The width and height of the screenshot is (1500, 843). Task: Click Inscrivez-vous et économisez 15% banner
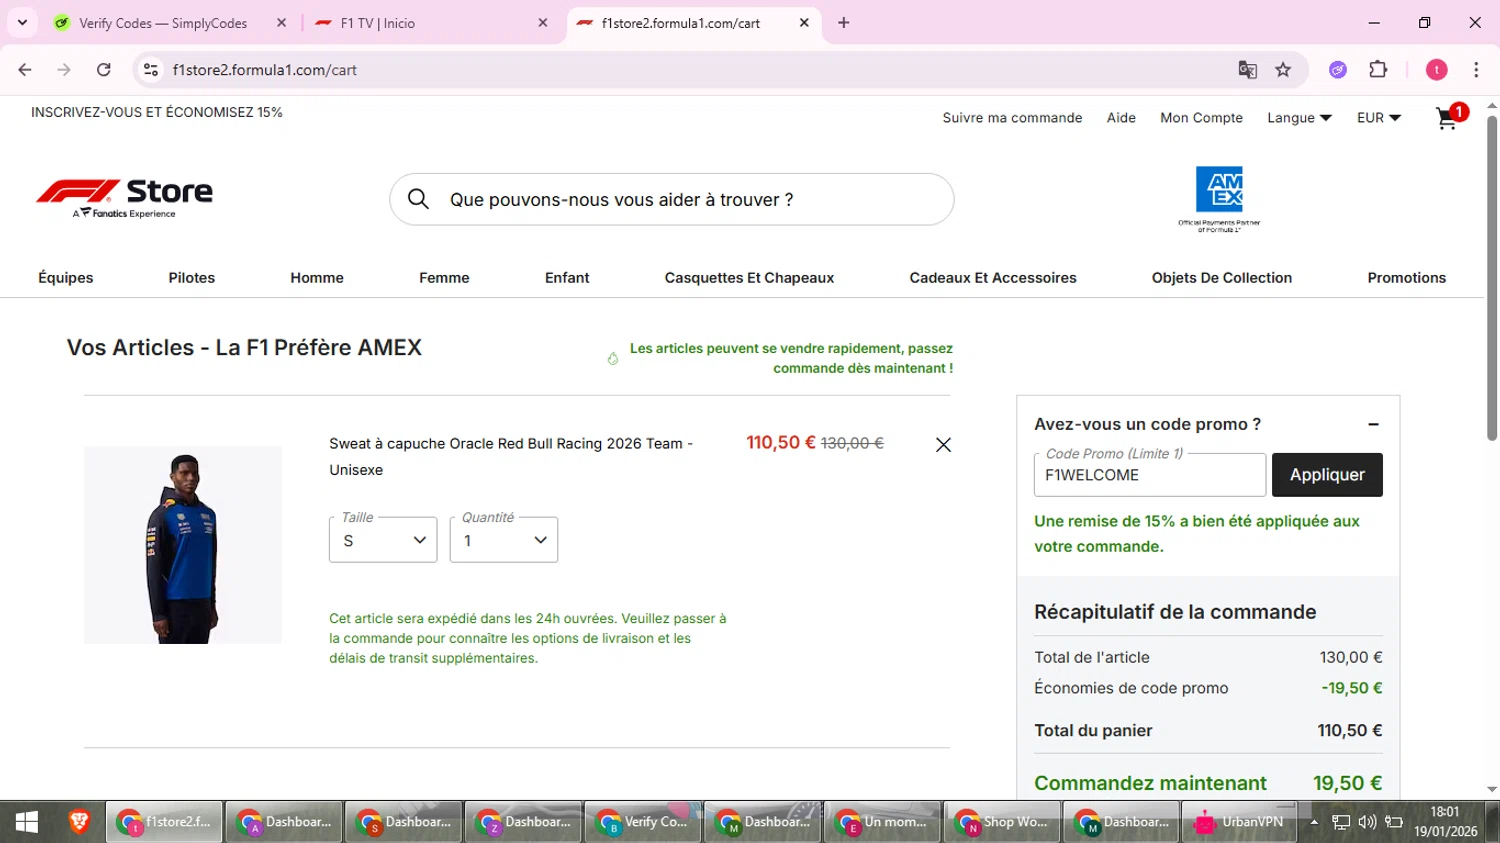(157, 112)
